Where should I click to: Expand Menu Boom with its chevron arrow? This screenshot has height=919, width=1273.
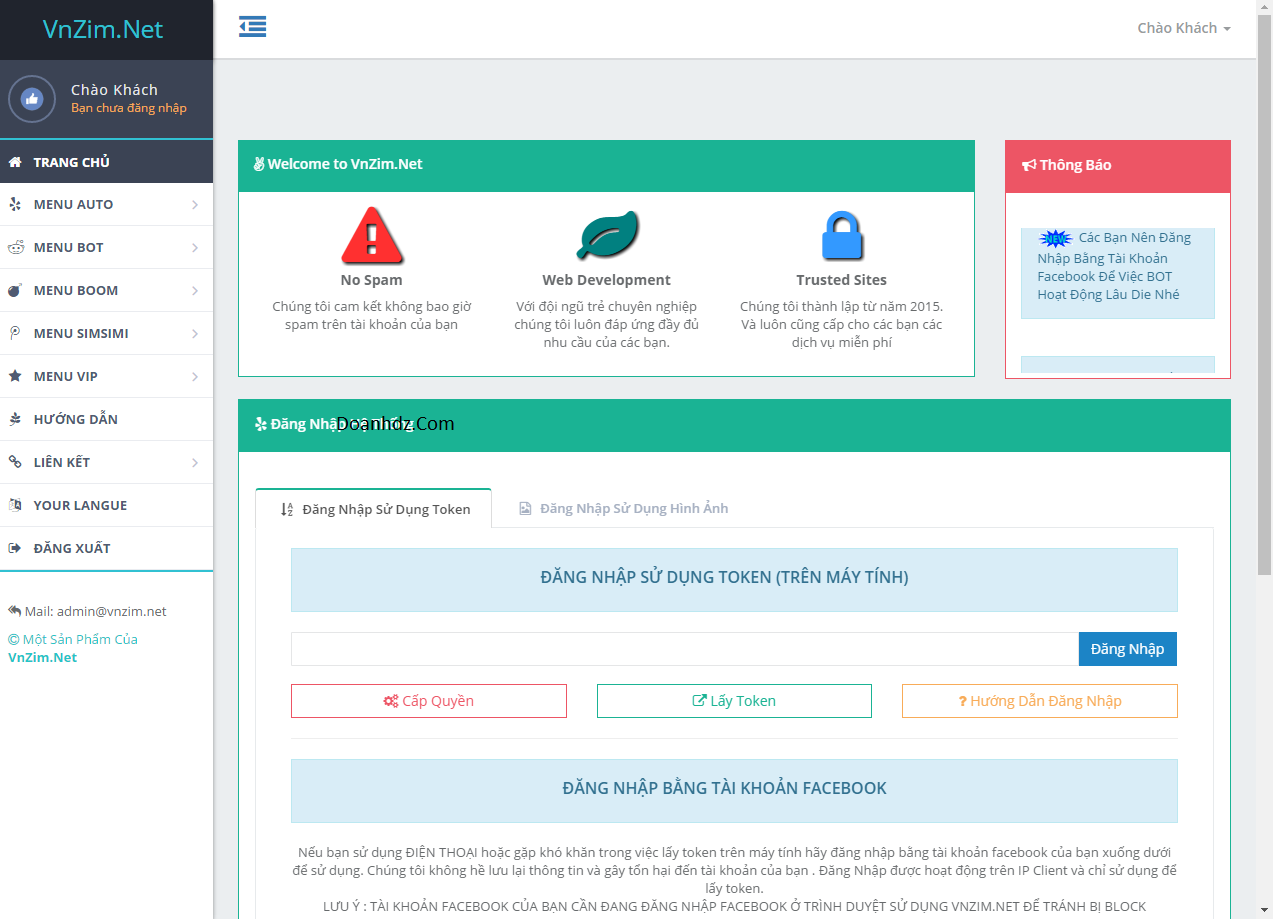coord(195,291)
